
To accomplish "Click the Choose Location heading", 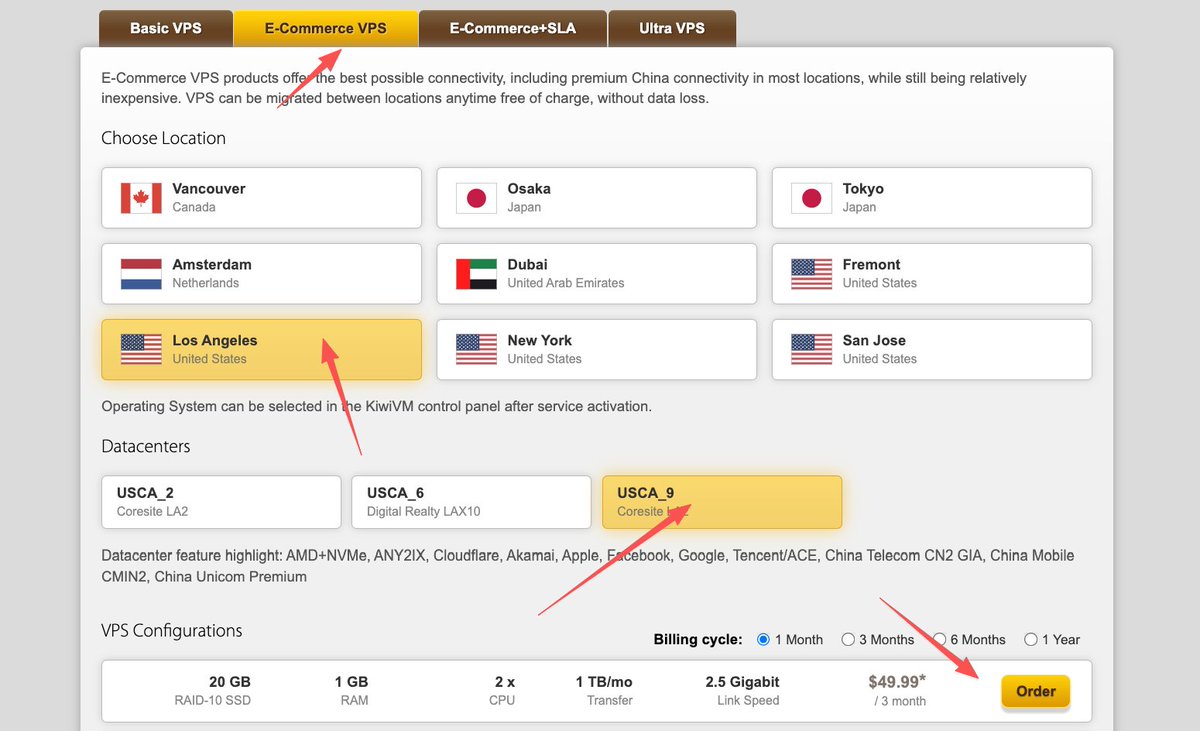I will (x=163, y=138).
